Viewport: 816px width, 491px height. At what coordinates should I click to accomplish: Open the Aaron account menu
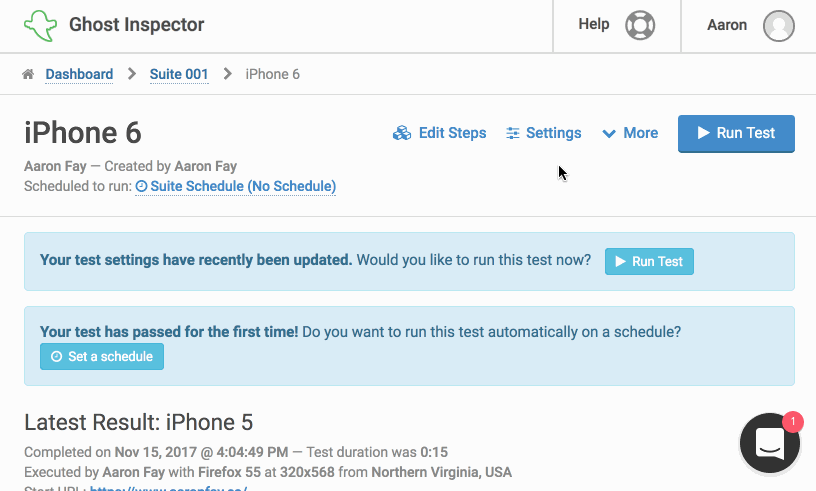click(750, 25)
